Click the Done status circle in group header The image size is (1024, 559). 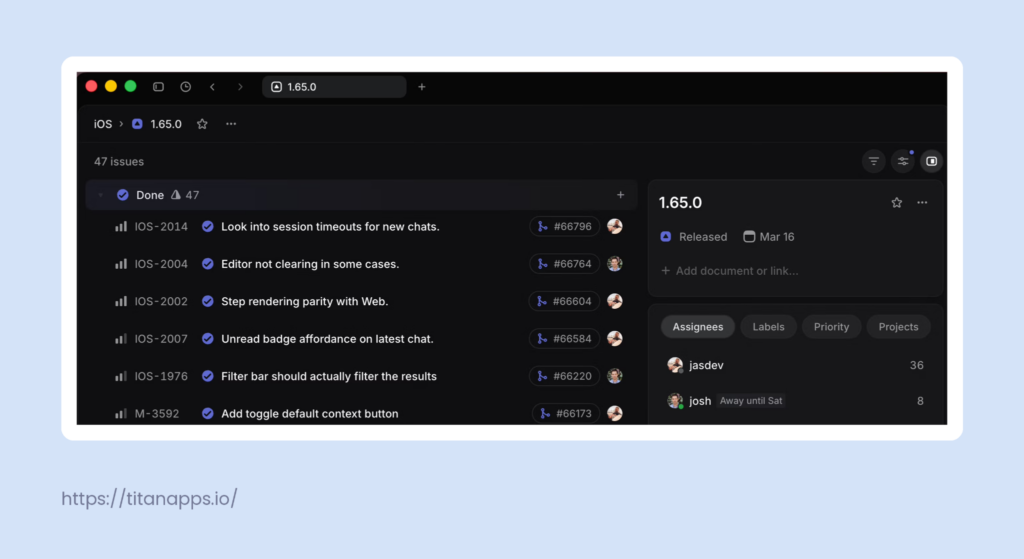coord(122,195)
